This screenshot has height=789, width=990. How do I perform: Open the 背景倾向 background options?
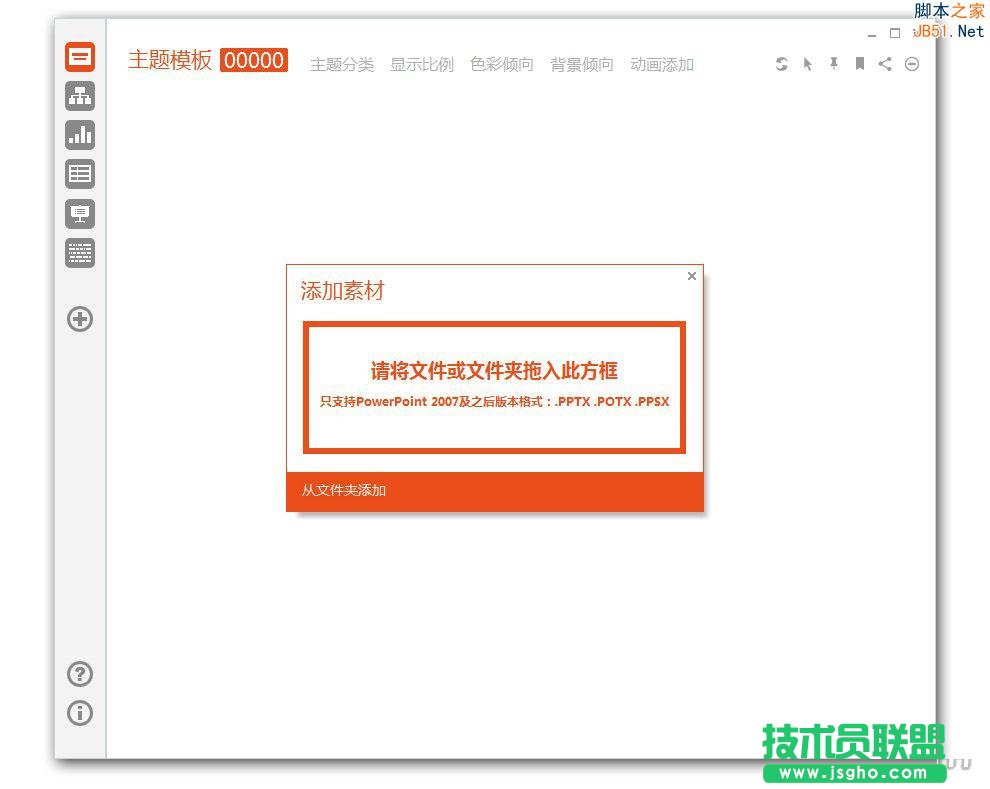tap(581, 64)
